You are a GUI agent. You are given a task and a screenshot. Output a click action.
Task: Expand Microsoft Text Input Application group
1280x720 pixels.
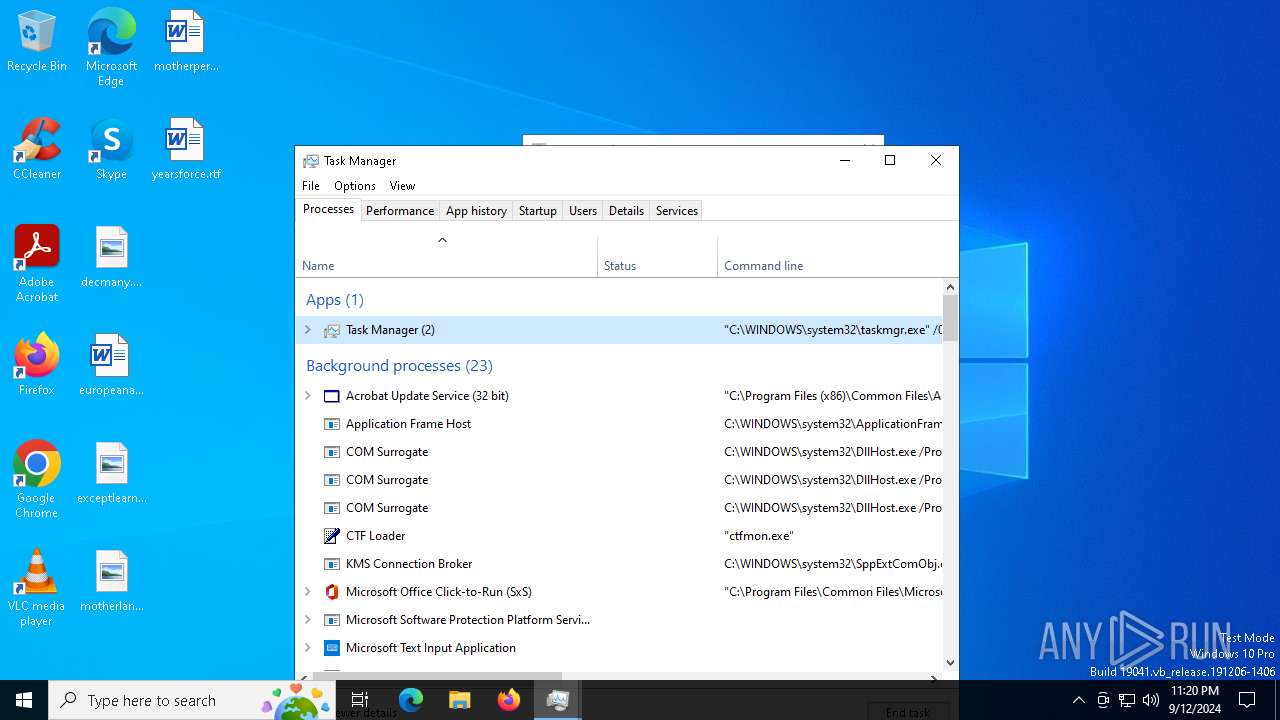pyautogui.click(x=308, y=648)
